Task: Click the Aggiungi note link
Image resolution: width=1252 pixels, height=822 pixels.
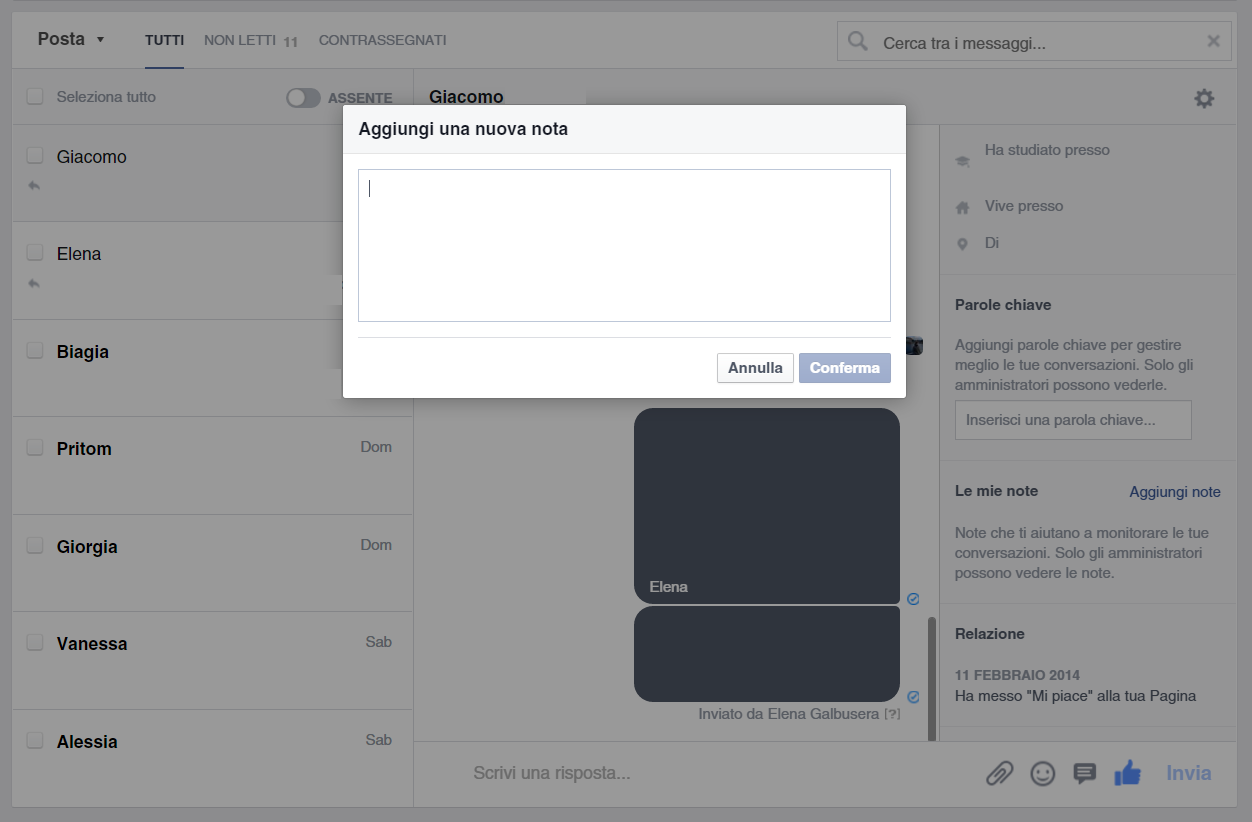Action: [1174, 492]
